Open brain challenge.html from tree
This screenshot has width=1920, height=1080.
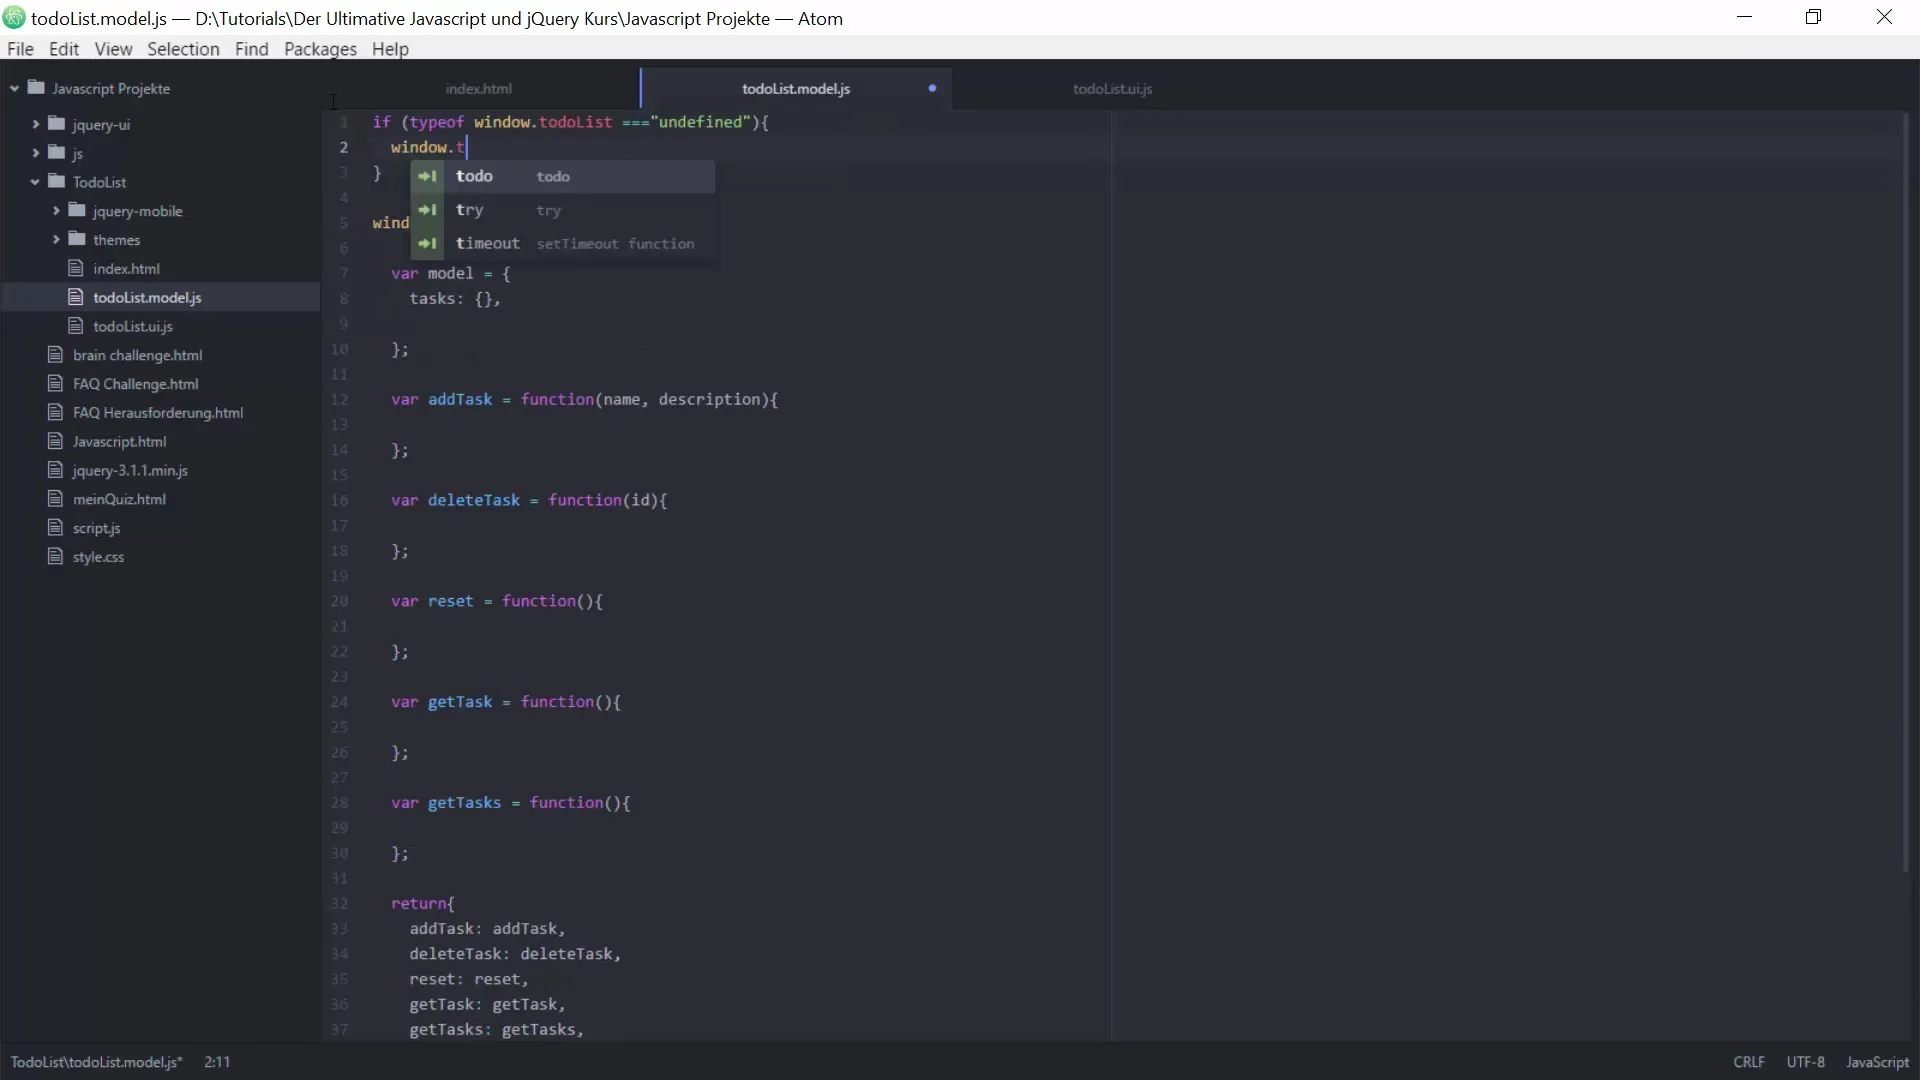click(137, 355)
